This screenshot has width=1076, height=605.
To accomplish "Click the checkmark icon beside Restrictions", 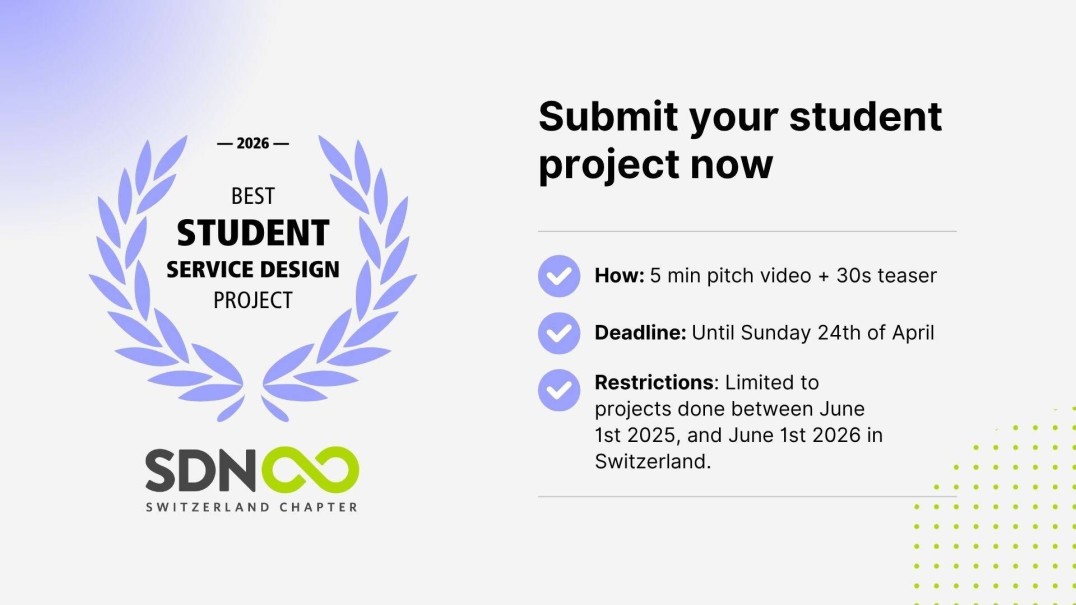I will click(x=559, y=389).
